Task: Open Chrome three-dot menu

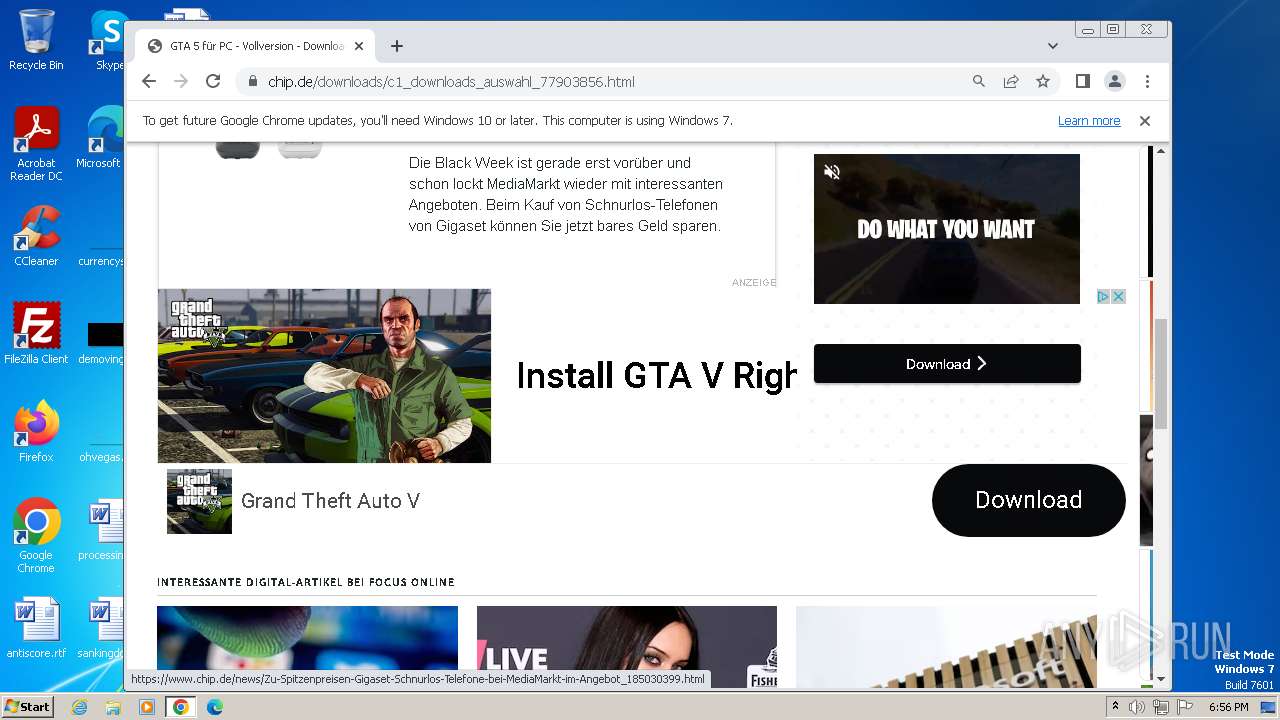Action: pyautogui.click(x=1147, y=82)
